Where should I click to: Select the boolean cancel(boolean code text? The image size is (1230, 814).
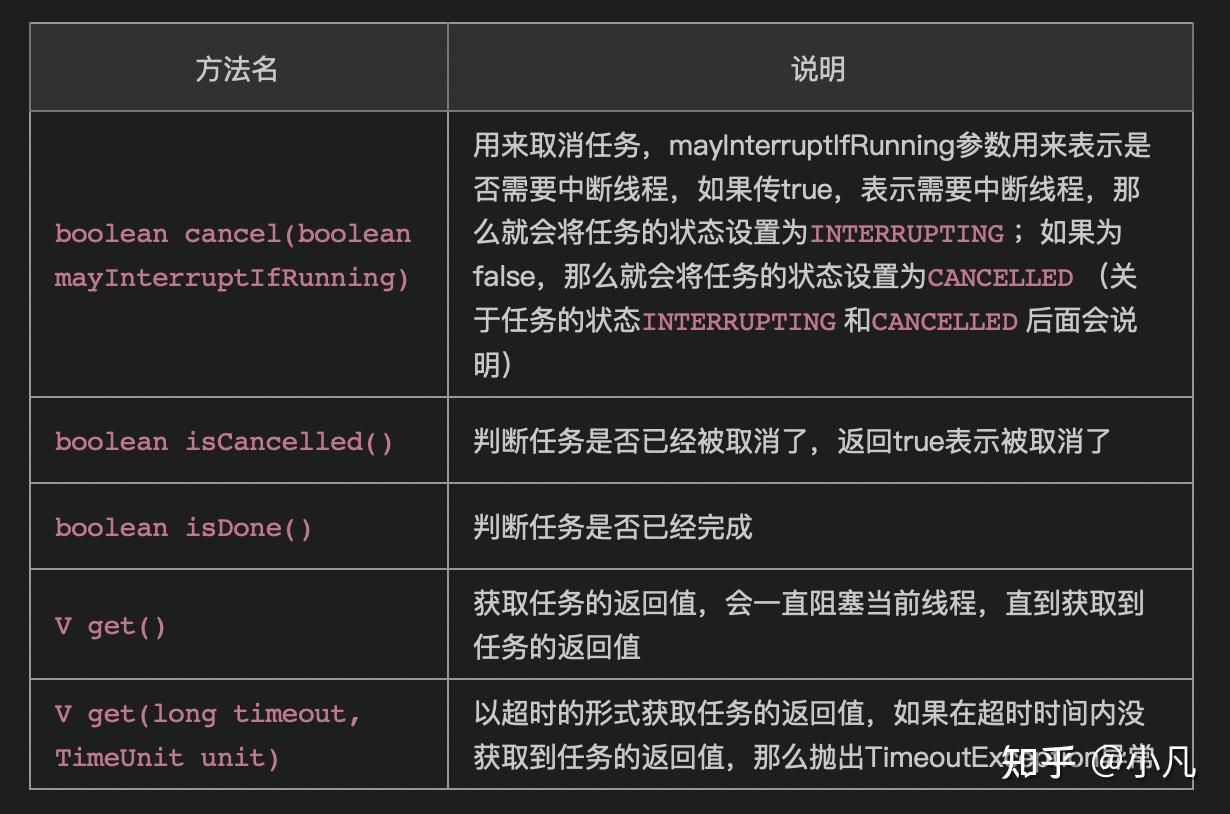[233, 234]
